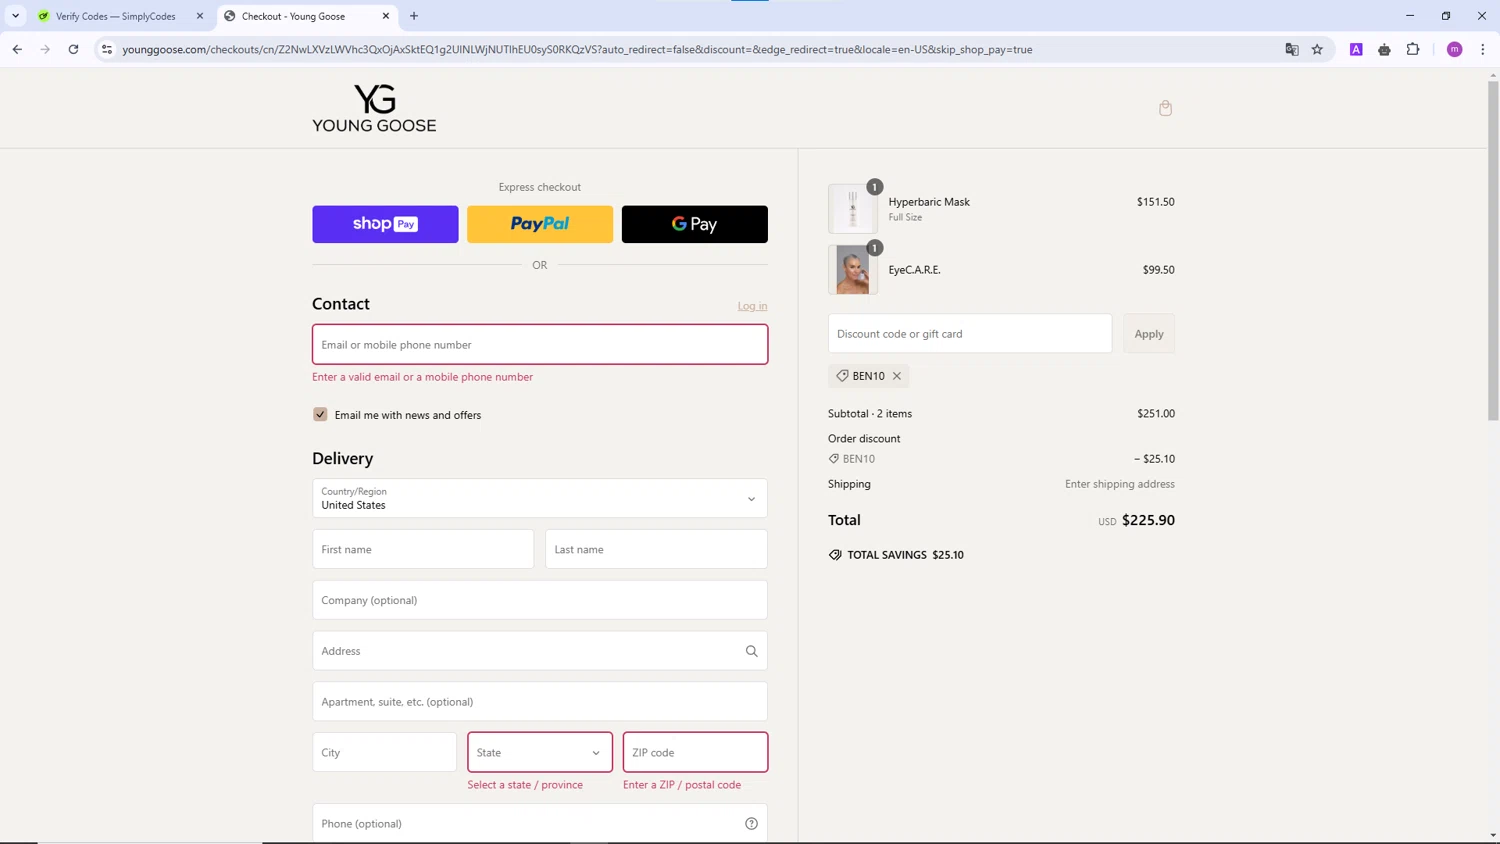Open the browser extensions puzzle icon
Image resolution: width=1500 pixels, height=844 pixels.
point(1413,49)
